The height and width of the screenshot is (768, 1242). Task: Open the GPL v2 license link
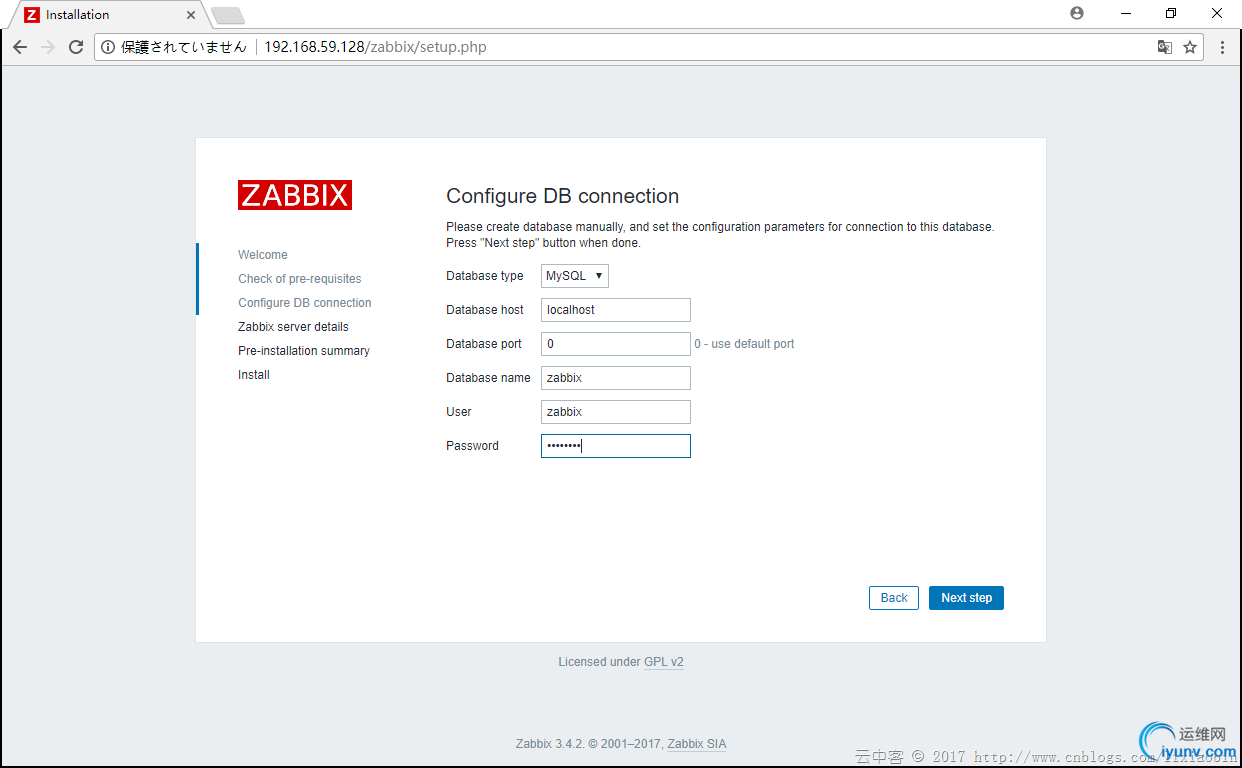(664, 662)
